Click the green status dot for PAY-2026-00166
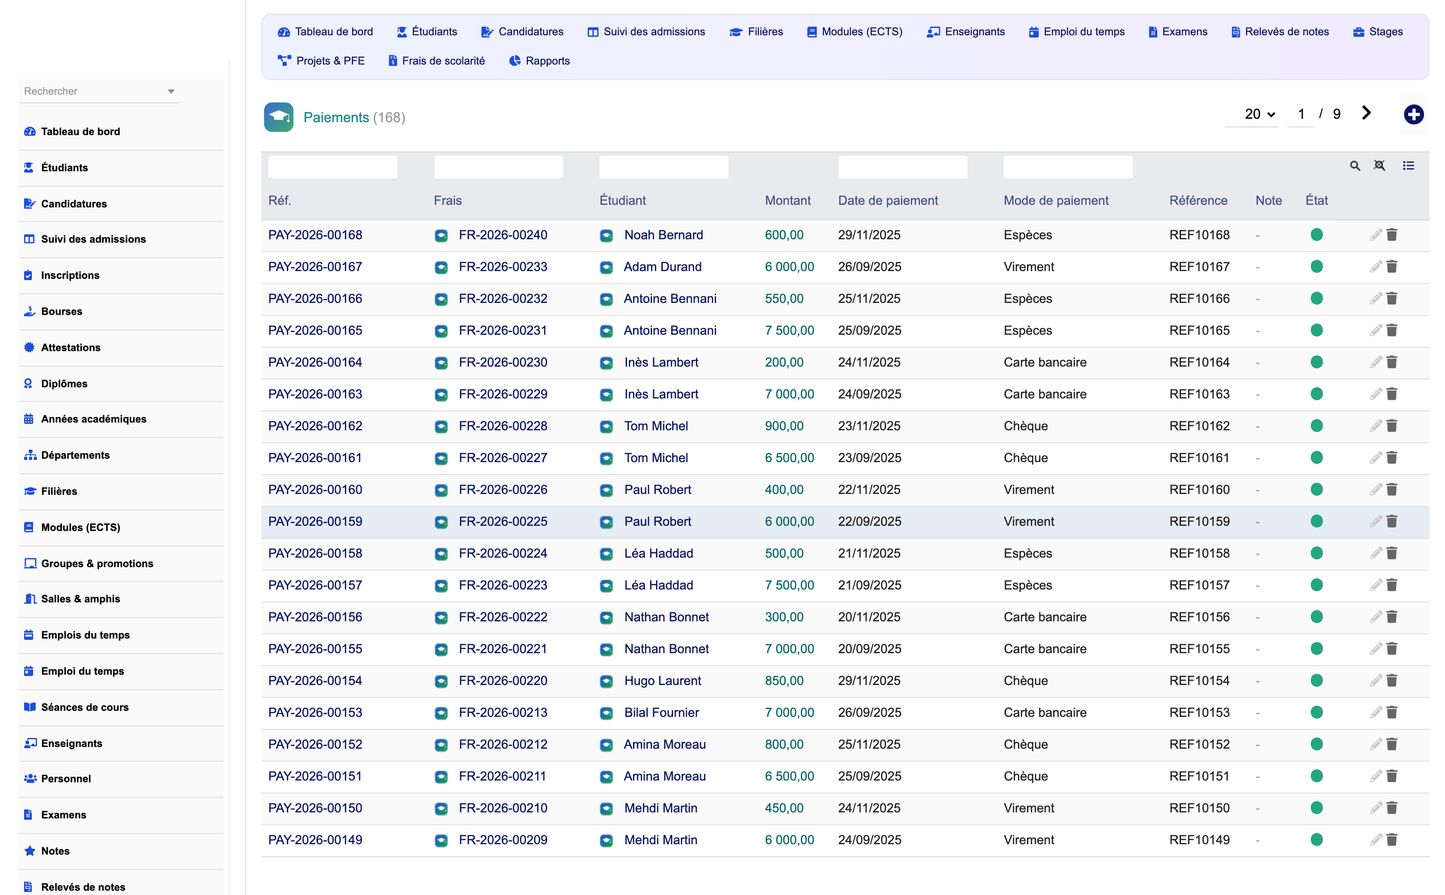The image size is (1445, 895). point(1316,298)
